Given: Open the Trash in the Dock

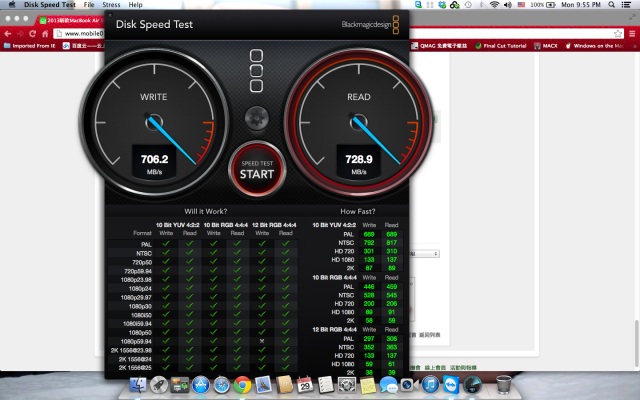Looking at the screenshot, I should (x=504, y=384).
